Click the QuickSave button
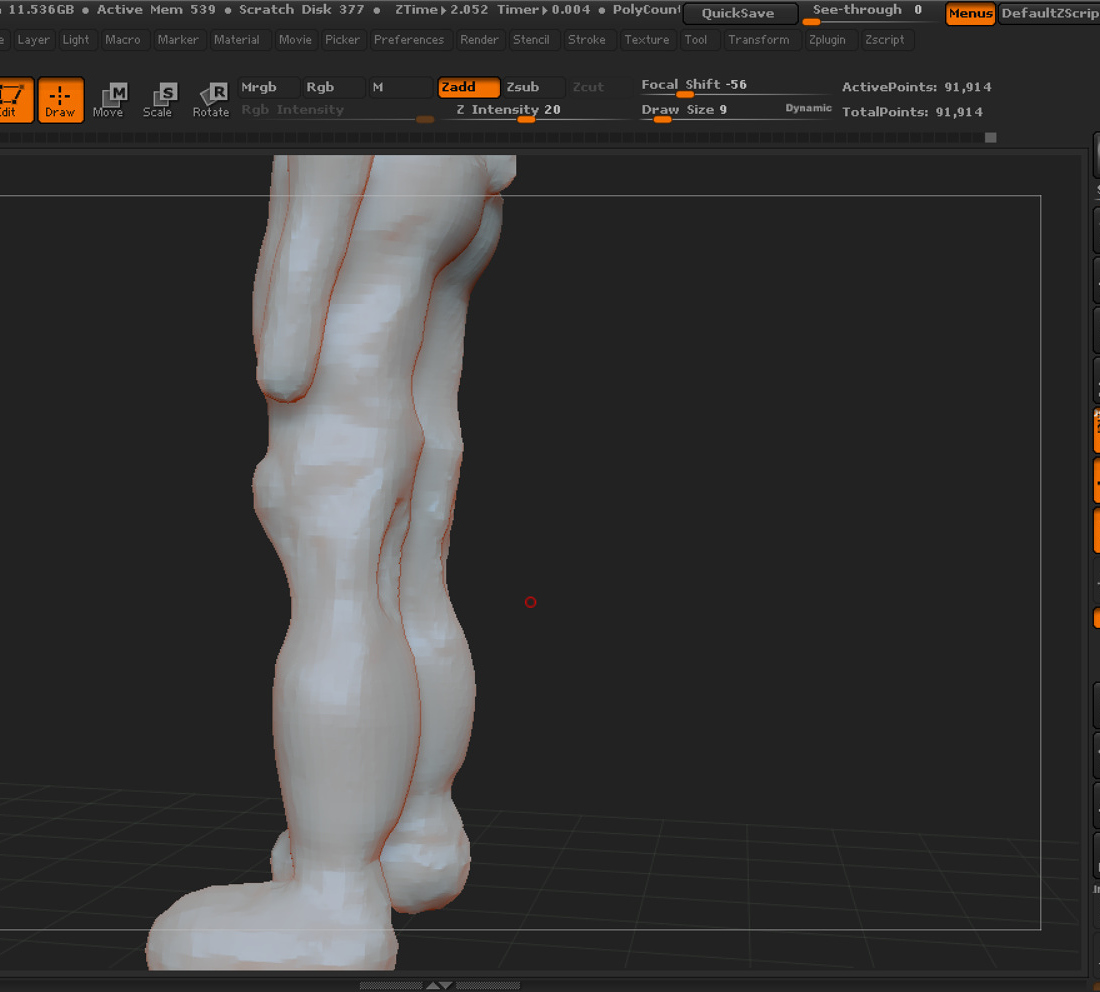Screen dimensions: 1100x992 pyautogui.click(x=740, y=13)
